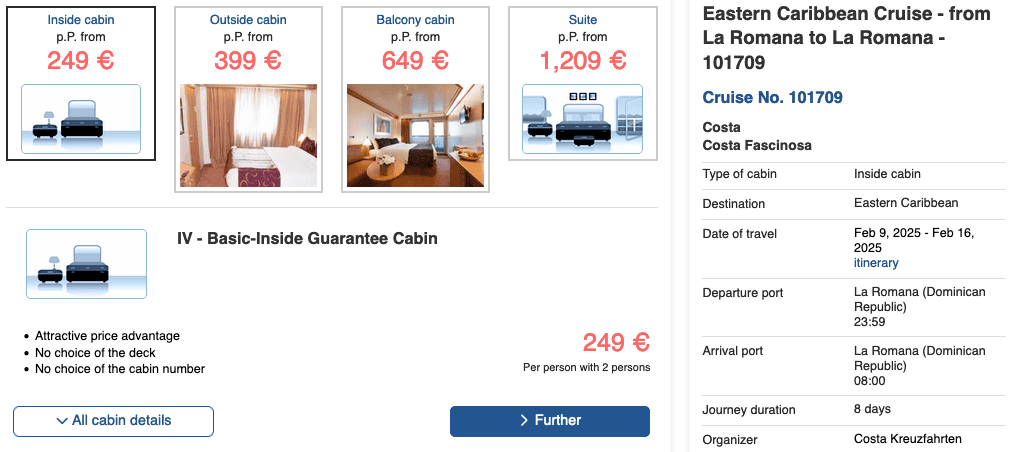
Task: Select the Inside cabin illustration icon
Action: click(x=81, y=118)
